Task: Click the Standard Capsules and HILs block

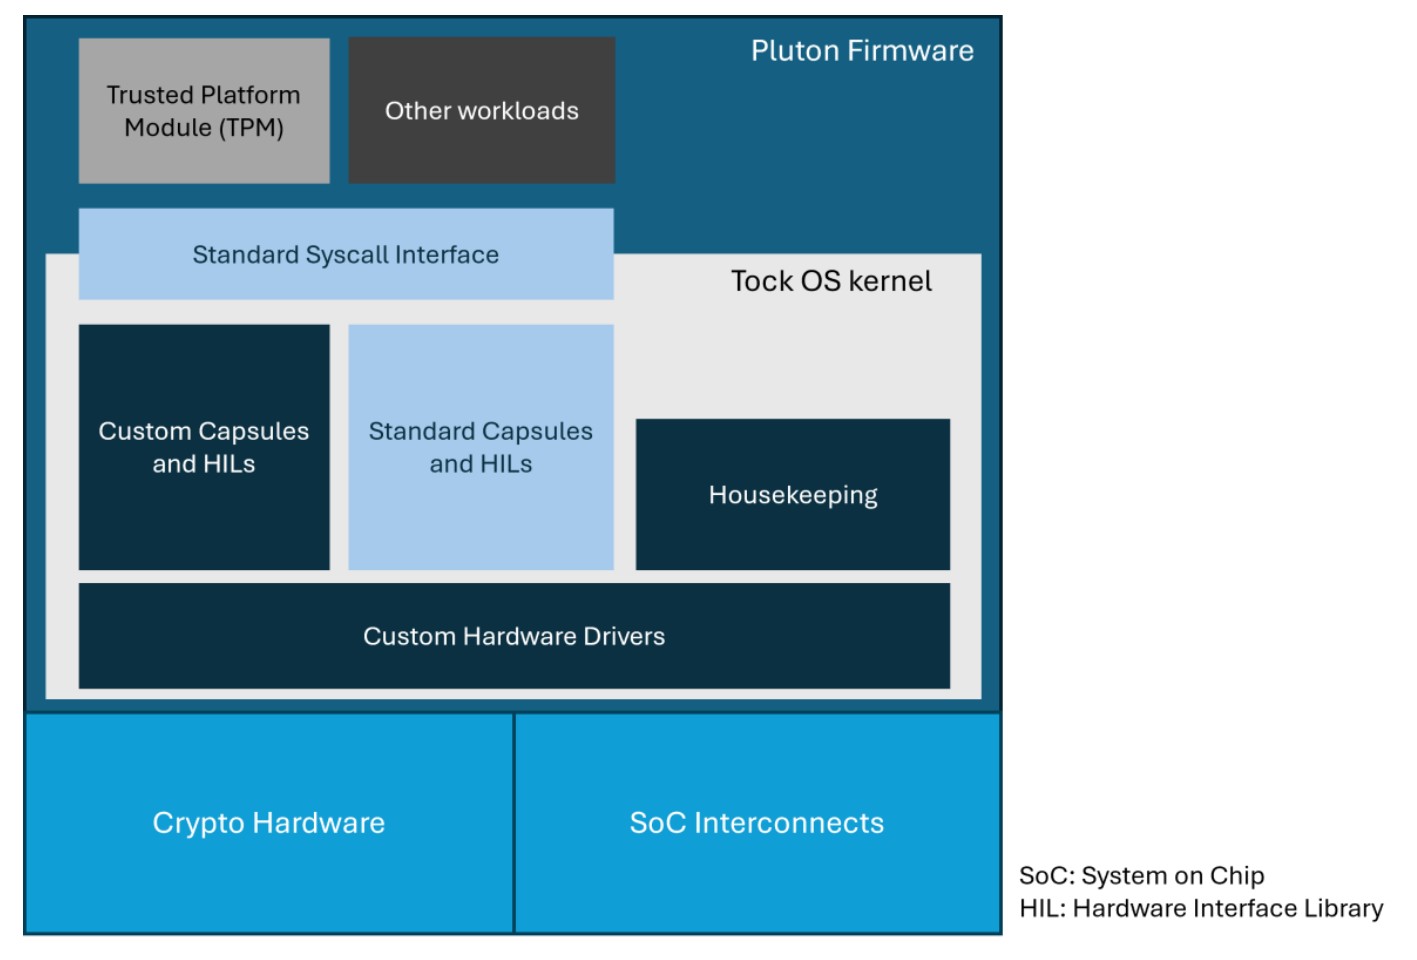Action: [x=480, y=447]
